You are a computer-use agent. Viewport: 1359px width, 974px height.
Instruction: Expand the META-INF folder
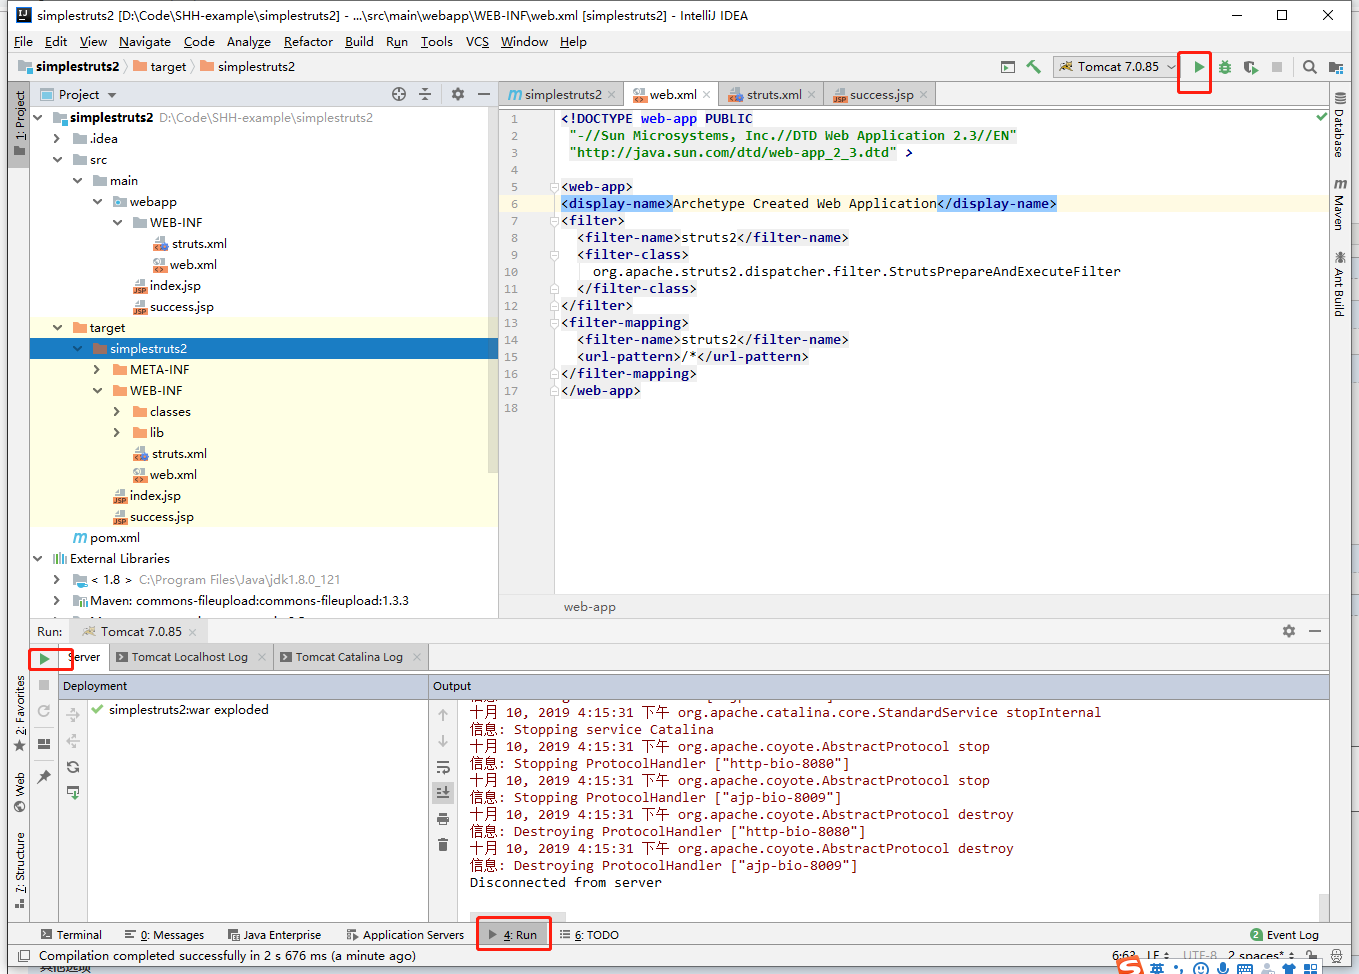97,370
